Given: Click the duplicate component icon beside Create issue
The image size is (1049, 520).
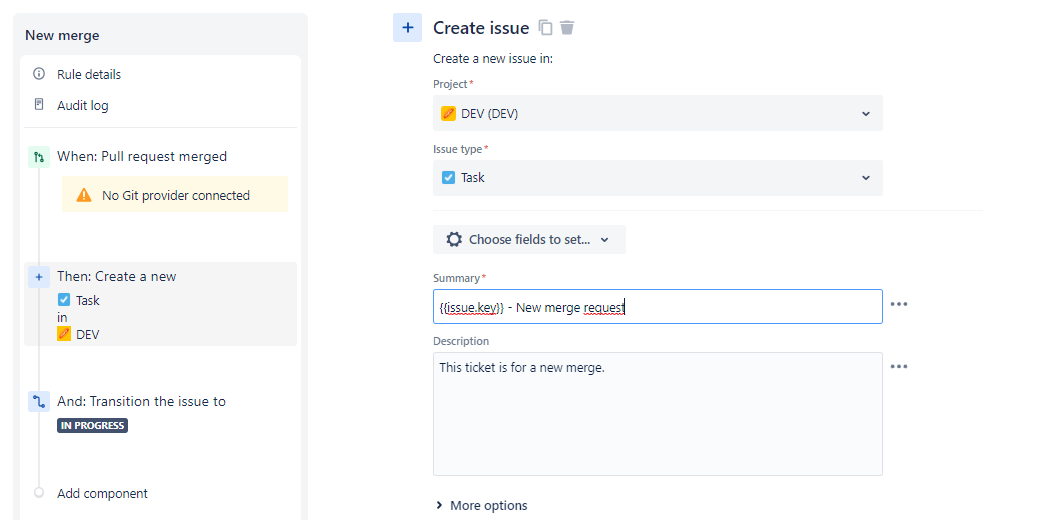Looking at the screenshot, I should (546, 27).
